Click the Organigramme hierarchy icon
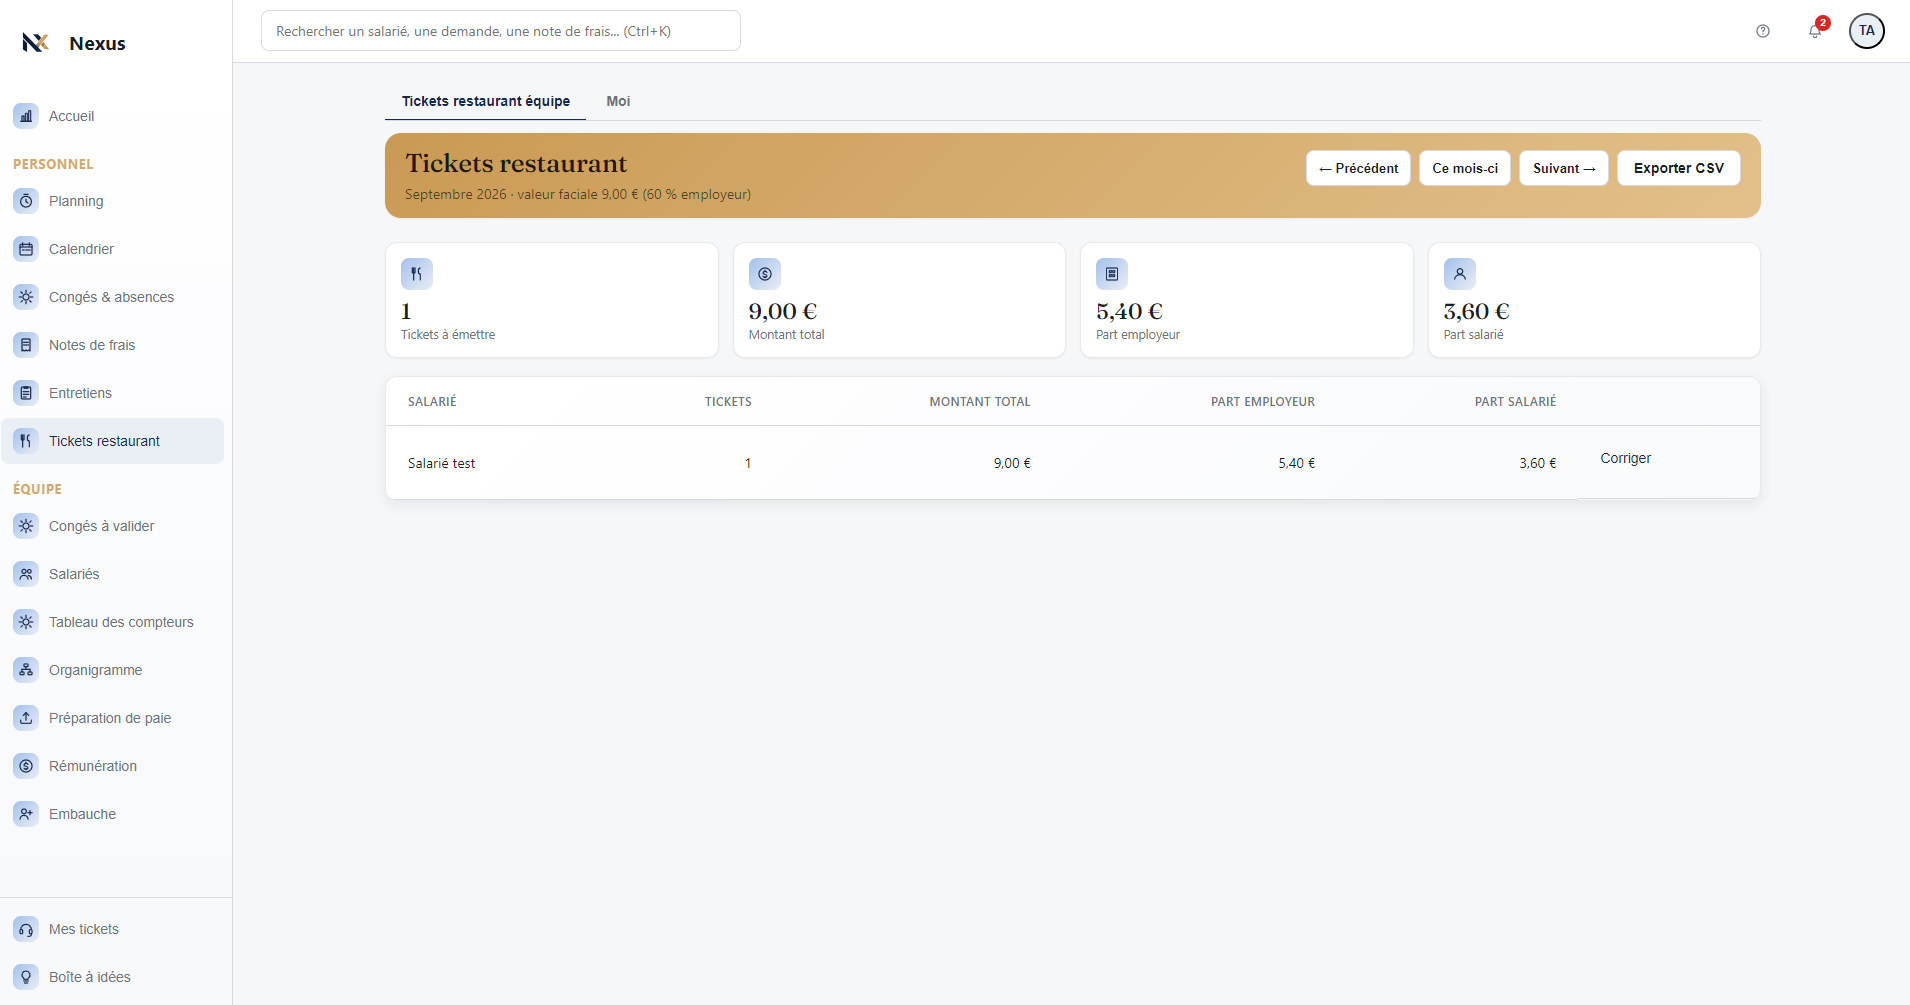 pos(26,670)
